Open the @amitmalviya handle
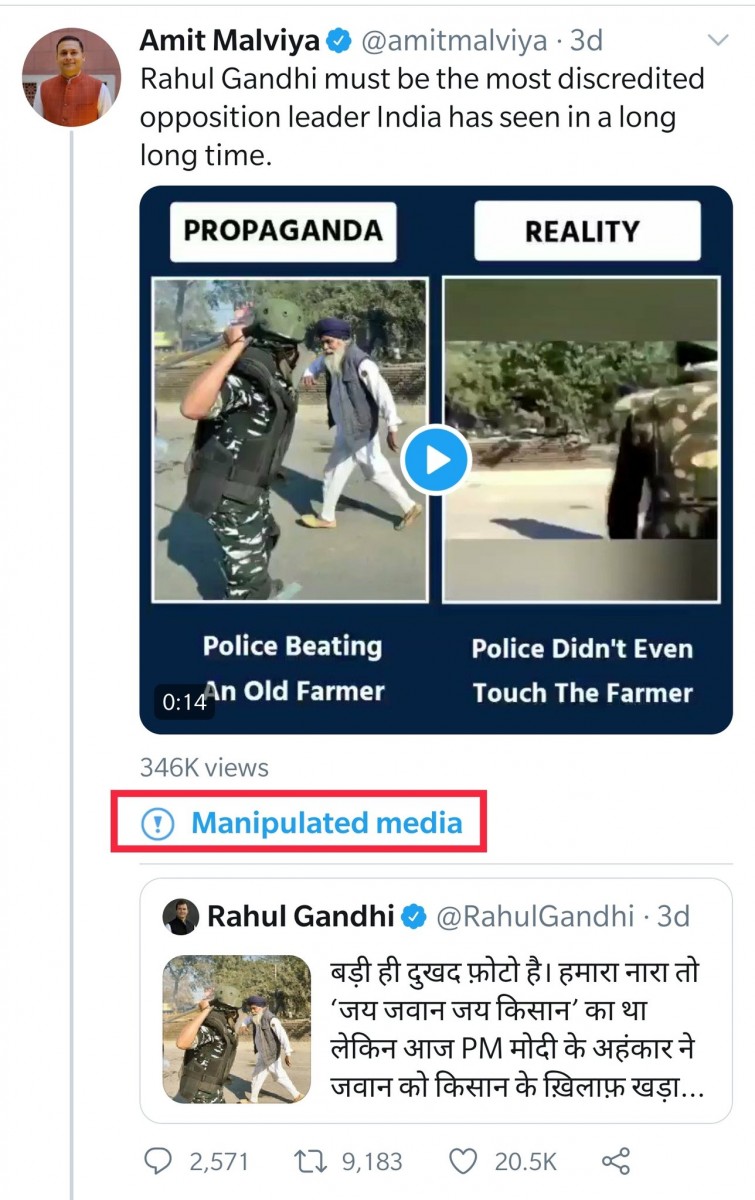Viewport: 755px width, 1200px height. 453,41
